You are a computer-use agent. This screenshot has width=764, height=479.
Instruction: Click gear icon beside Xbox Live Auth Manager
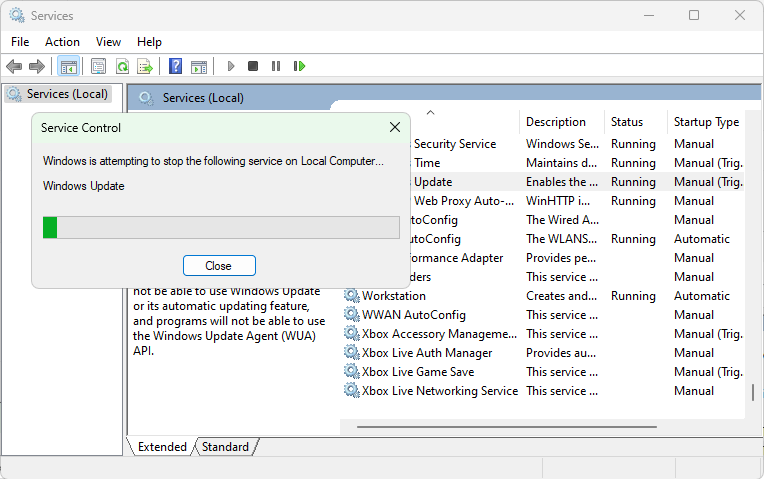click(351, 352)
